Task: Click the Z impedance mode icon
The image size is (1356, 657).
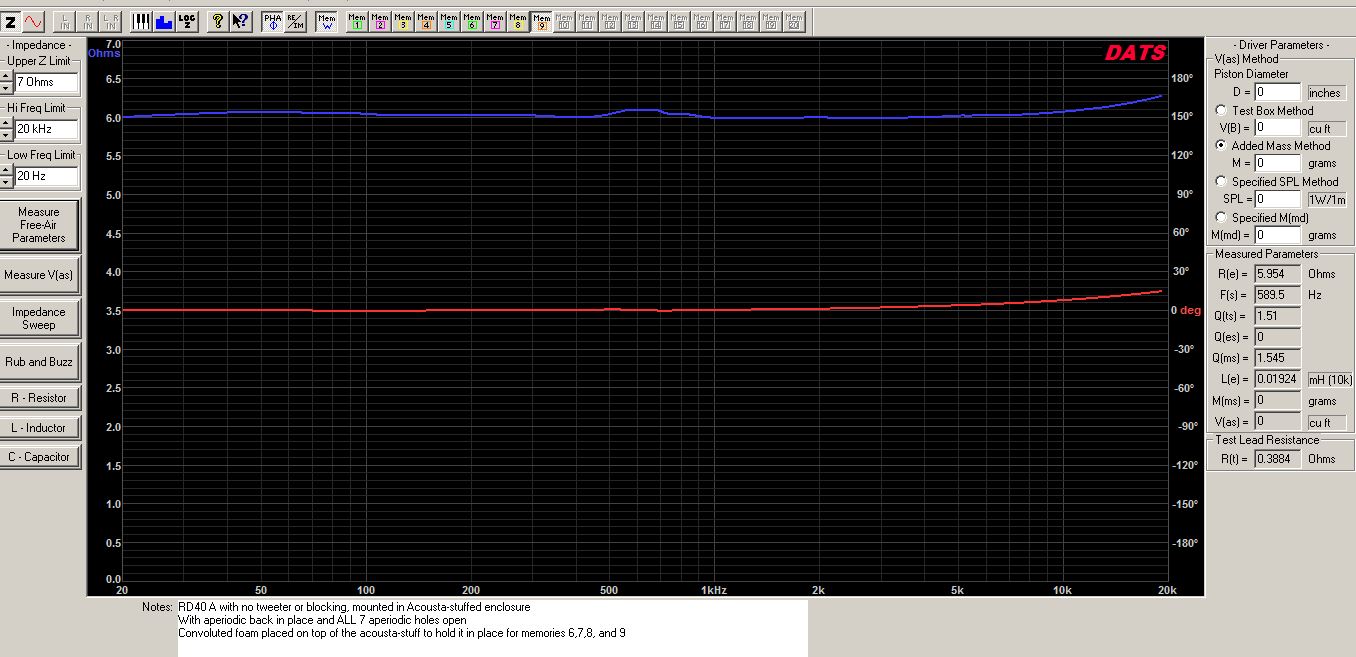Action: point(11,21)
